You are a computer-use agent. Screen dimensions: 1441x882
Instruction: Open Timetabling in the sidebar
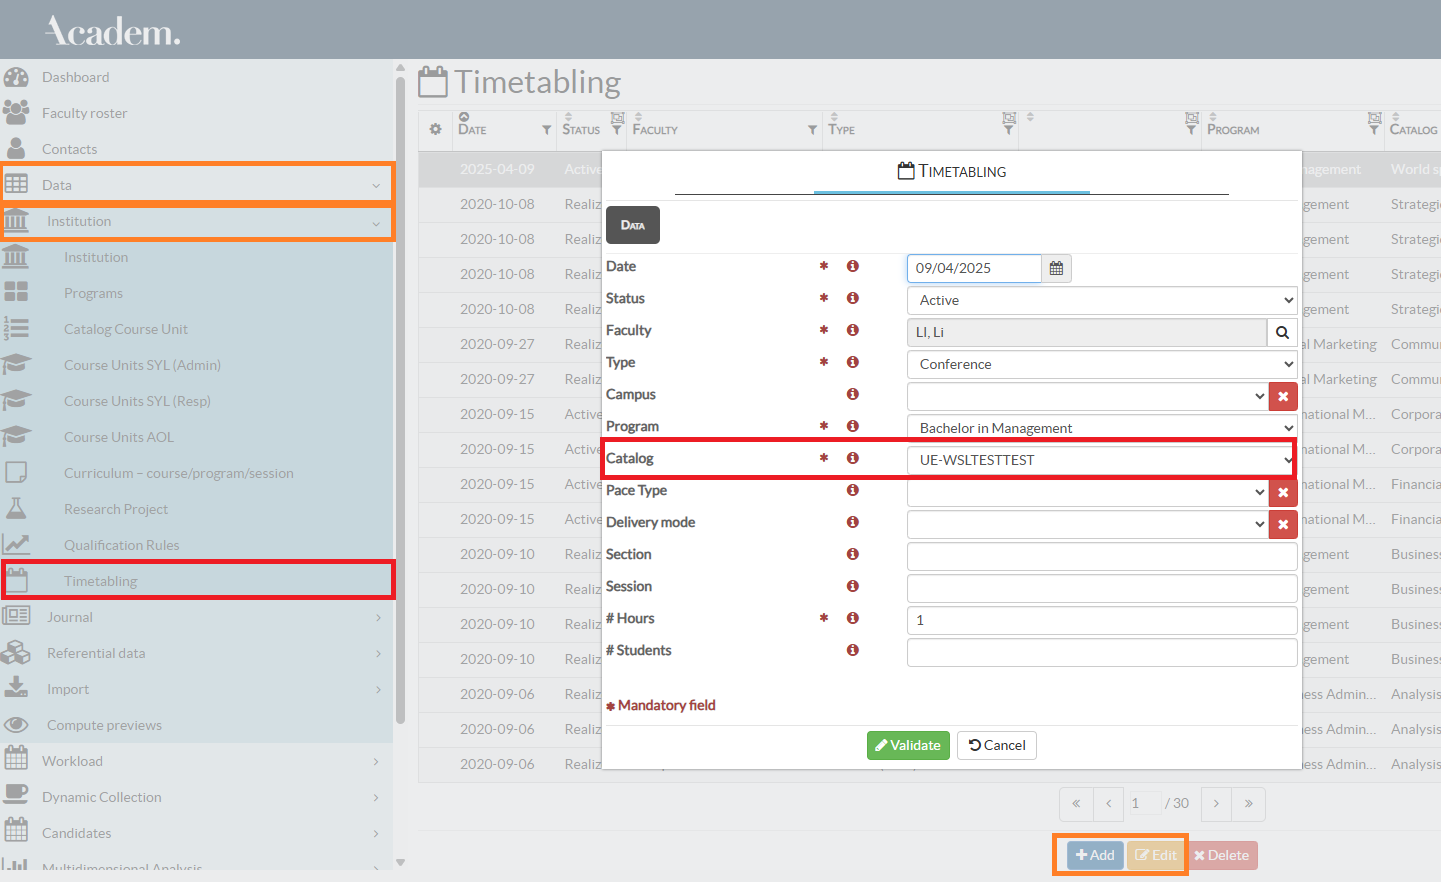[100, 581]
